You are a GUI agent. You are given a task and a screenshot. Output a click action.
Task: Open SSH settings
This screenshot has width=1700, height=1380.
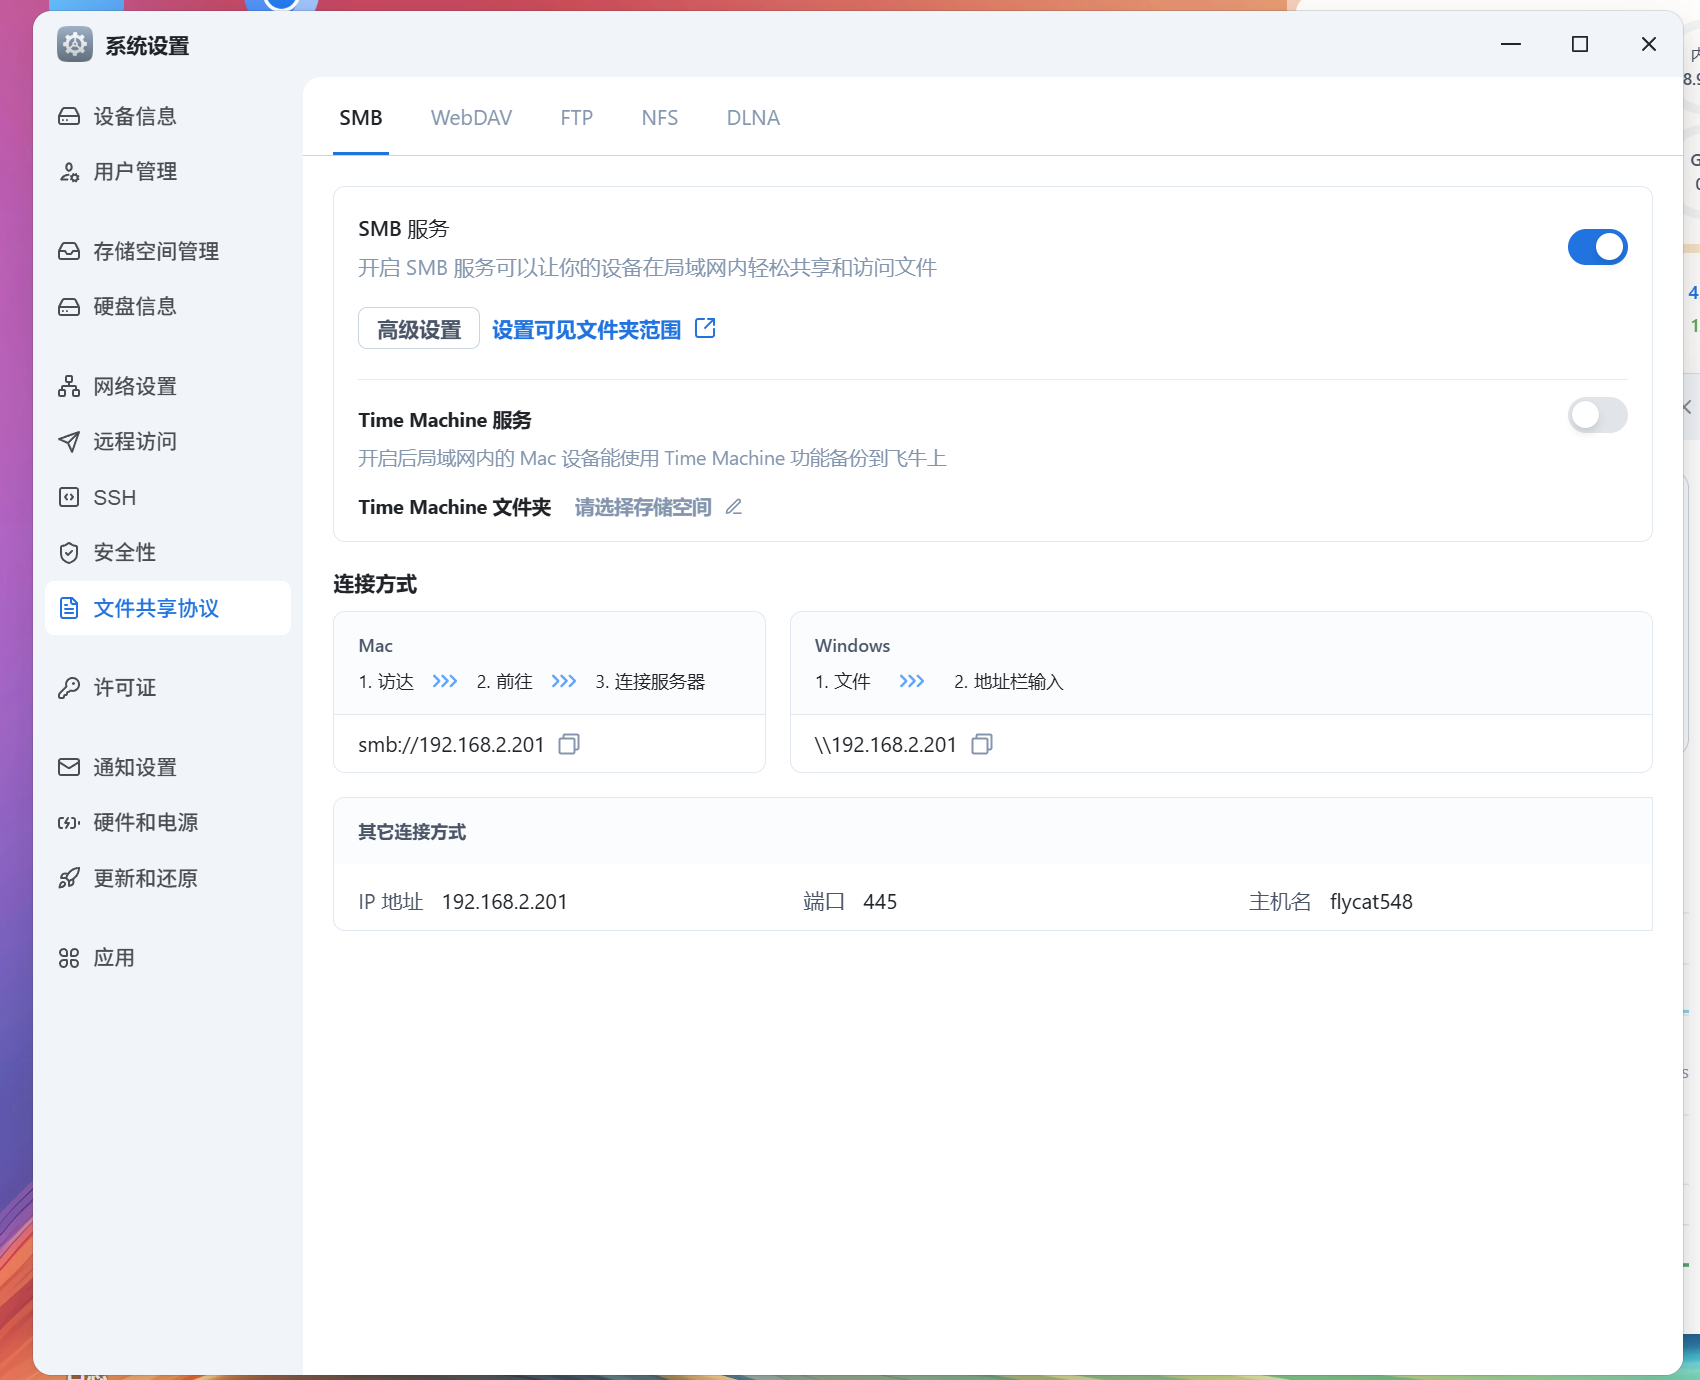[x=114, y=498]
